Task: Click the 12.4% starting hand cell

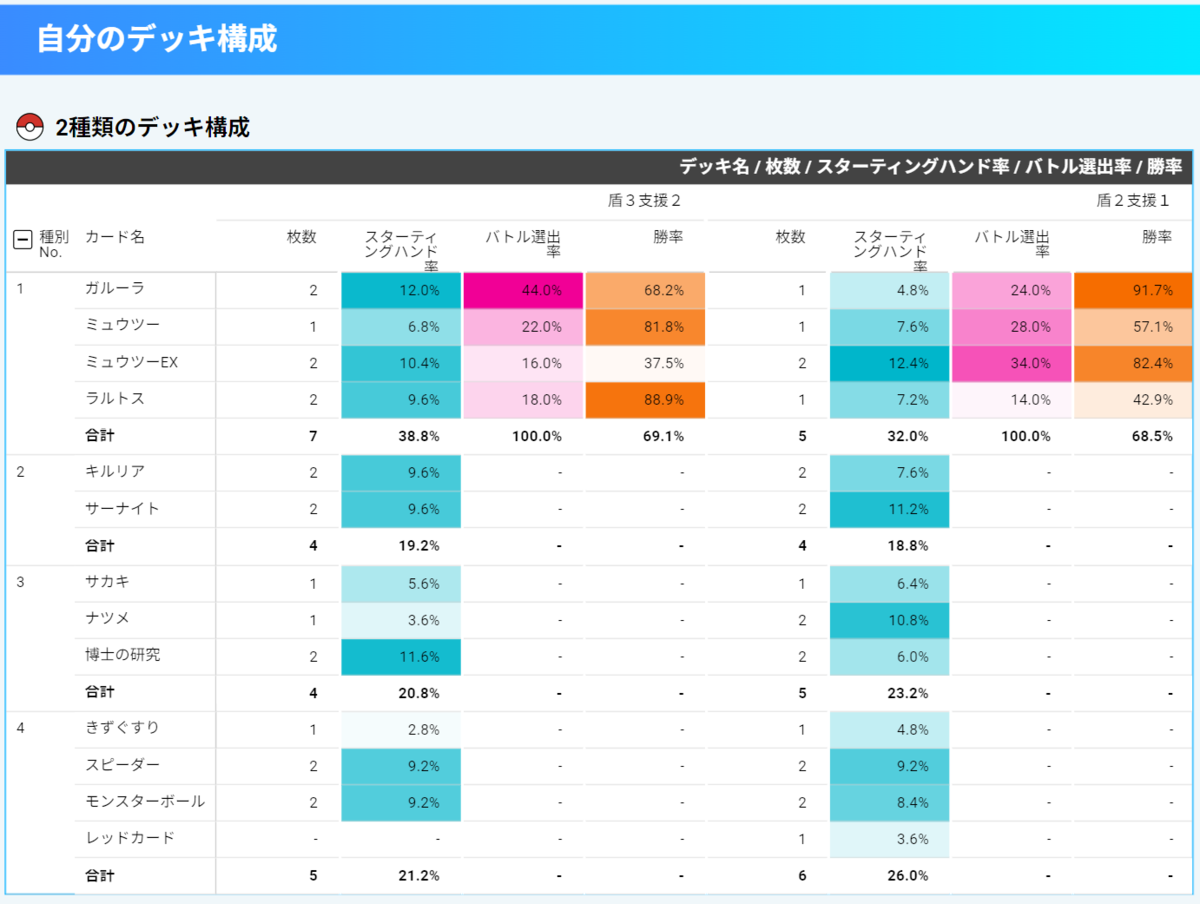Action: click(890, 363)
